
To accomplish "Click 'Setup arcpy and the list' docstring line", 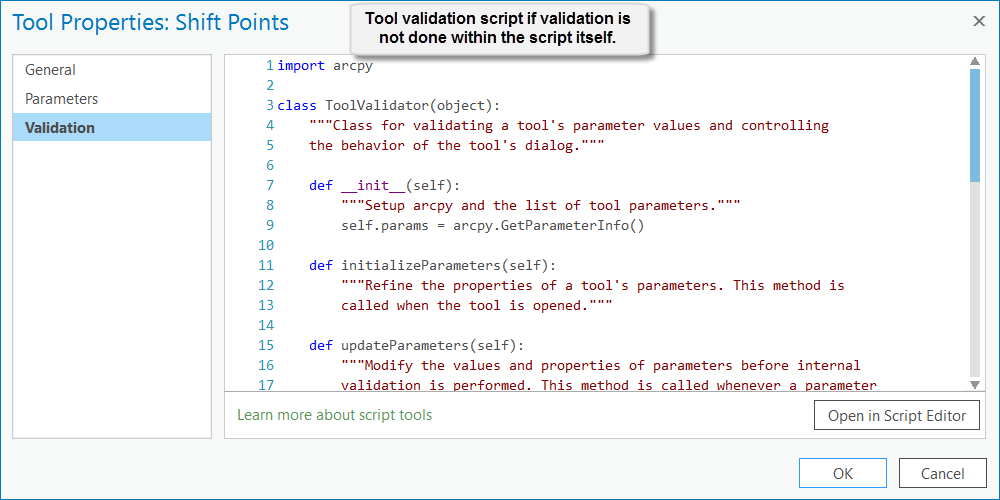I will (x=540, y=205).
